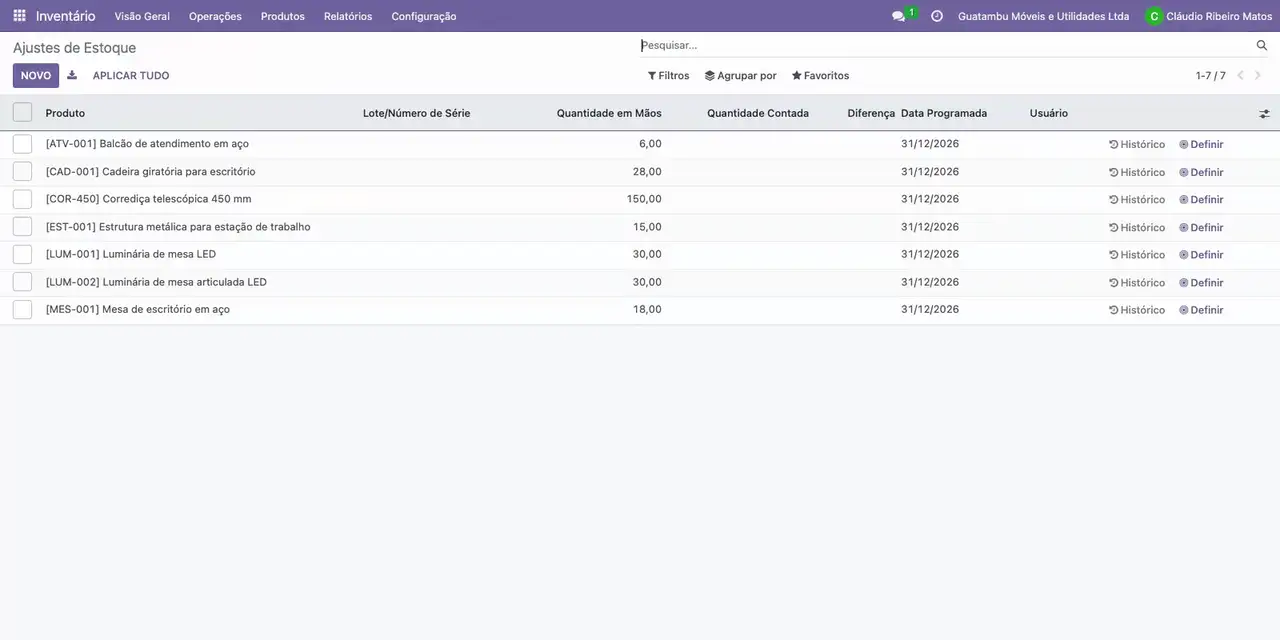
Task: Toggle the select-all header checkbox
Action: [22, 112]
